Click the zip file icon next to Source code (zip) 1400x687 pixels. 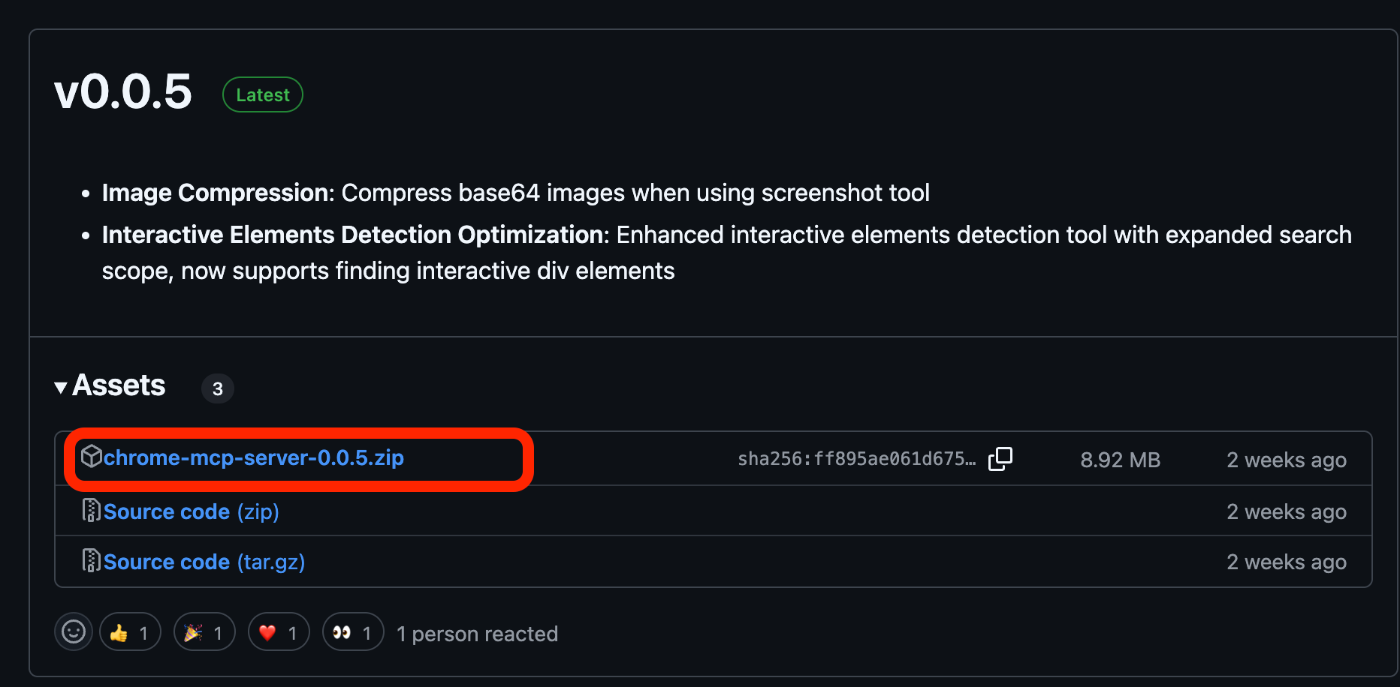pos(91,511)
